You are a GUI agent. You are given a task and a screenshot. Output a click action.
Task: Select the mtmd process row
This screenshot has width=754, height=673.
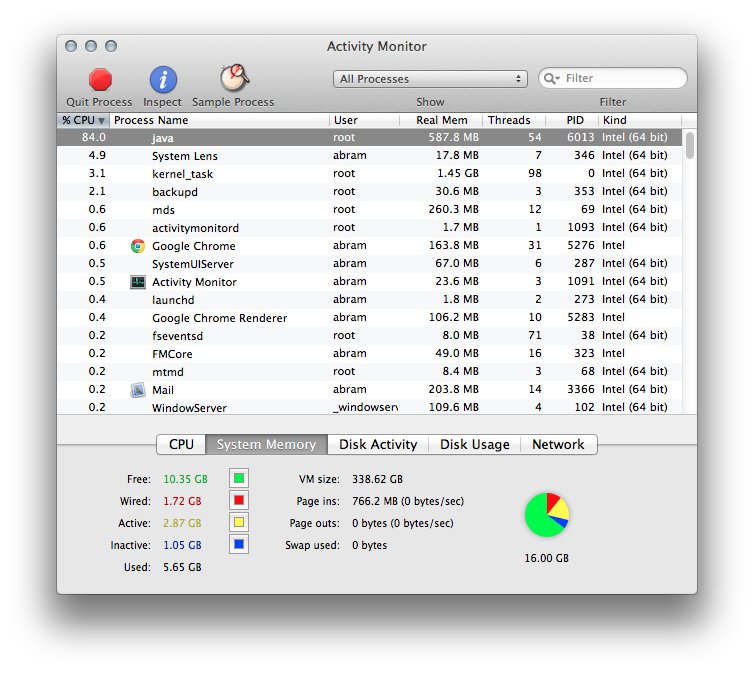pos(369,372)
